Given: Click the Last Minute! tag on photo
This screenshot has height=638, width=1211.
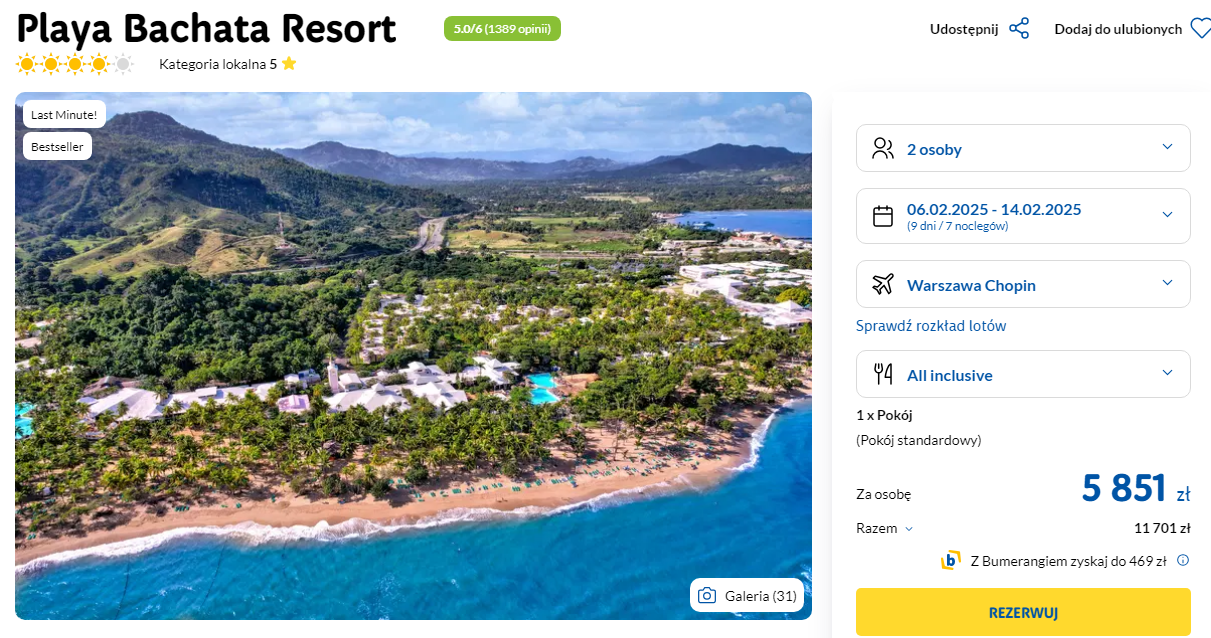Looking at the screenshot, I should coord(64,115).
